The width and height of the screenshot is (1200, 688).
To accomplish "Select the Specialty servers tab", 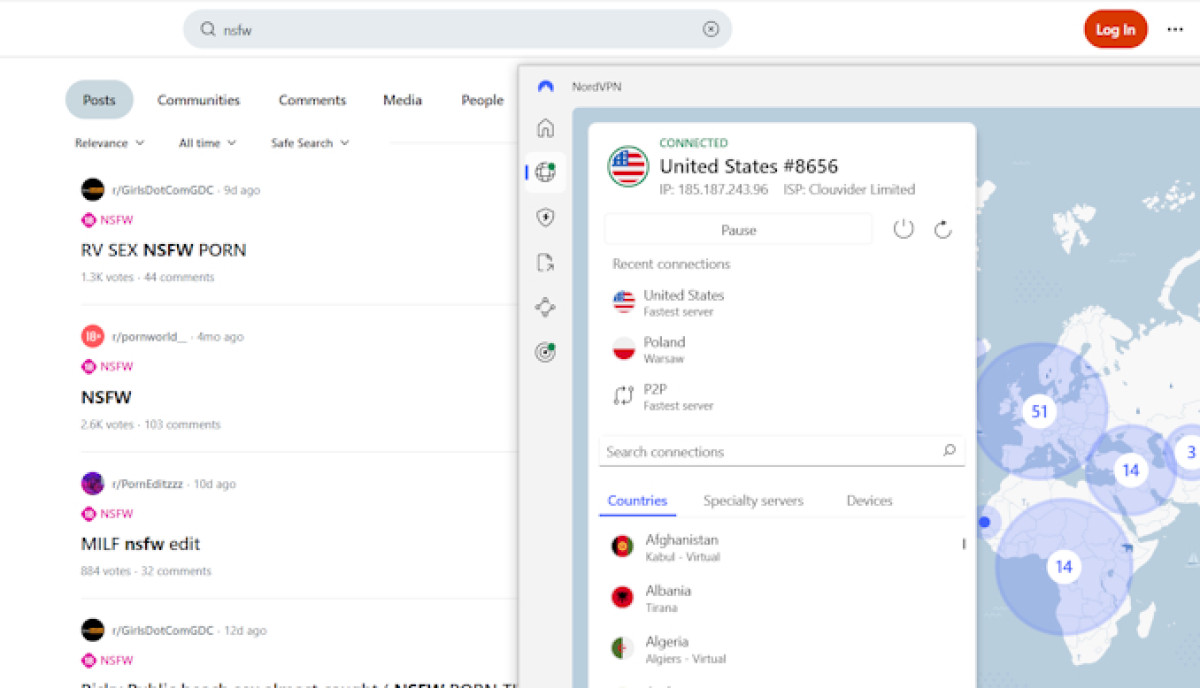I will (x=753, y=500).
